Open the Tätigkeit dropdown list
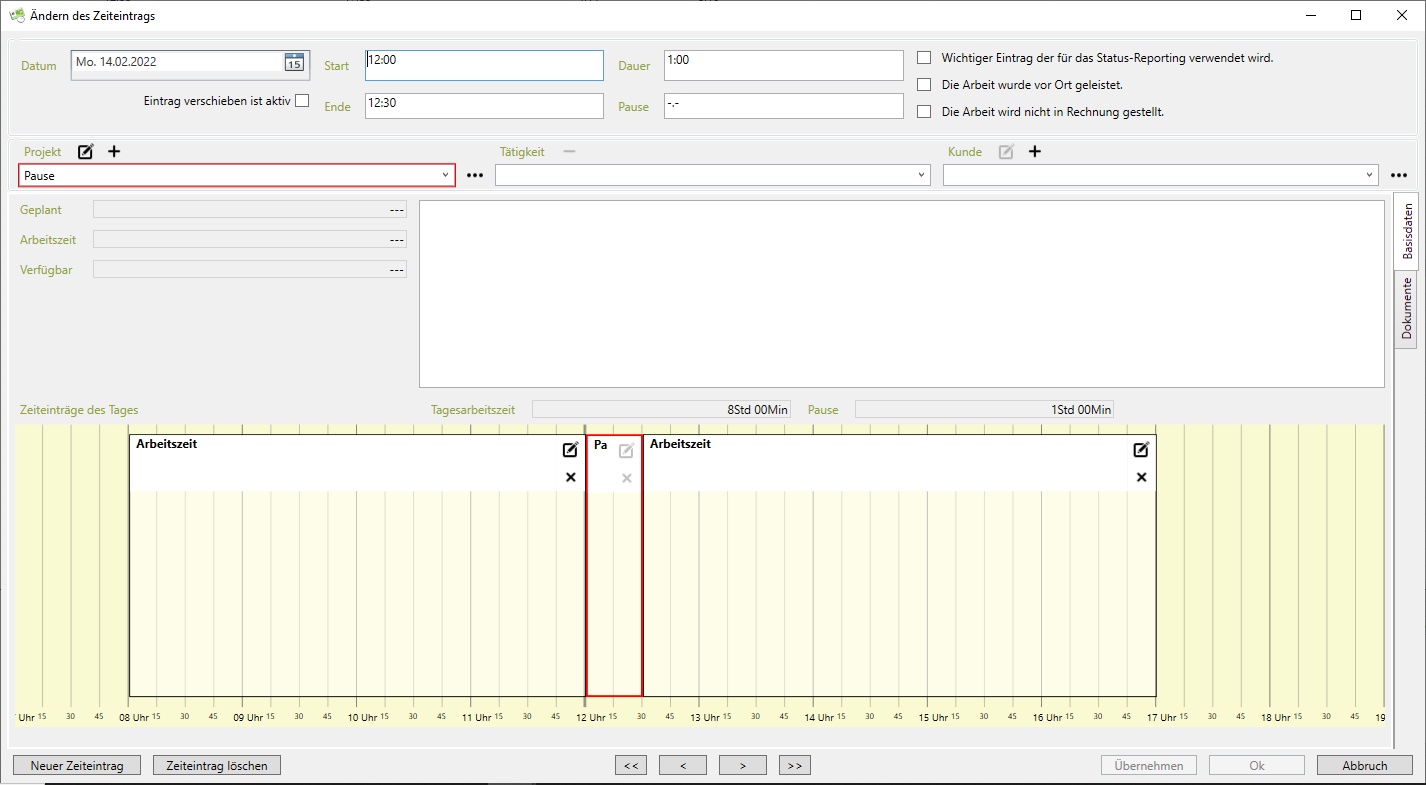1426x785 pixels. tap(921, 176)
